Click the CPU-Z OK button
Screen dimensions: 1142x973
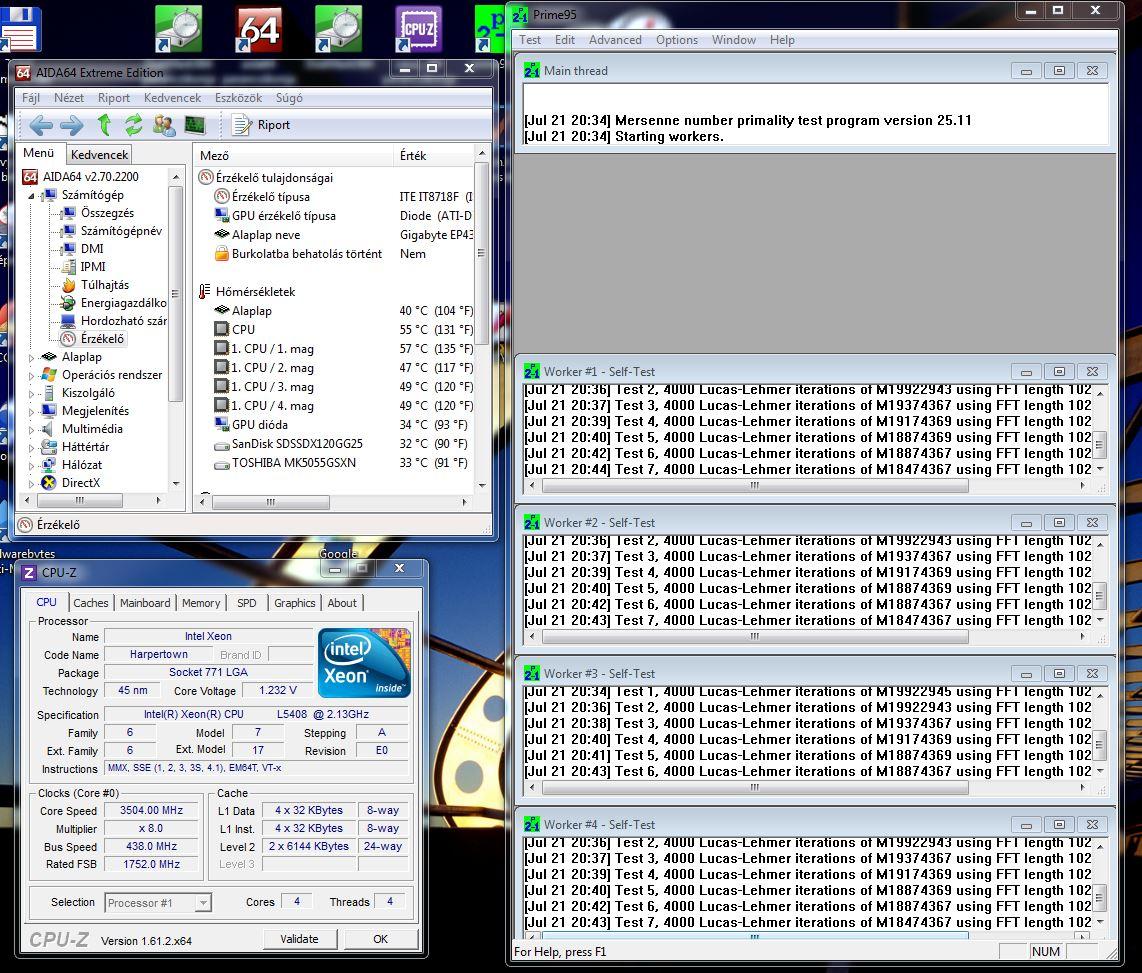point(380,939)
